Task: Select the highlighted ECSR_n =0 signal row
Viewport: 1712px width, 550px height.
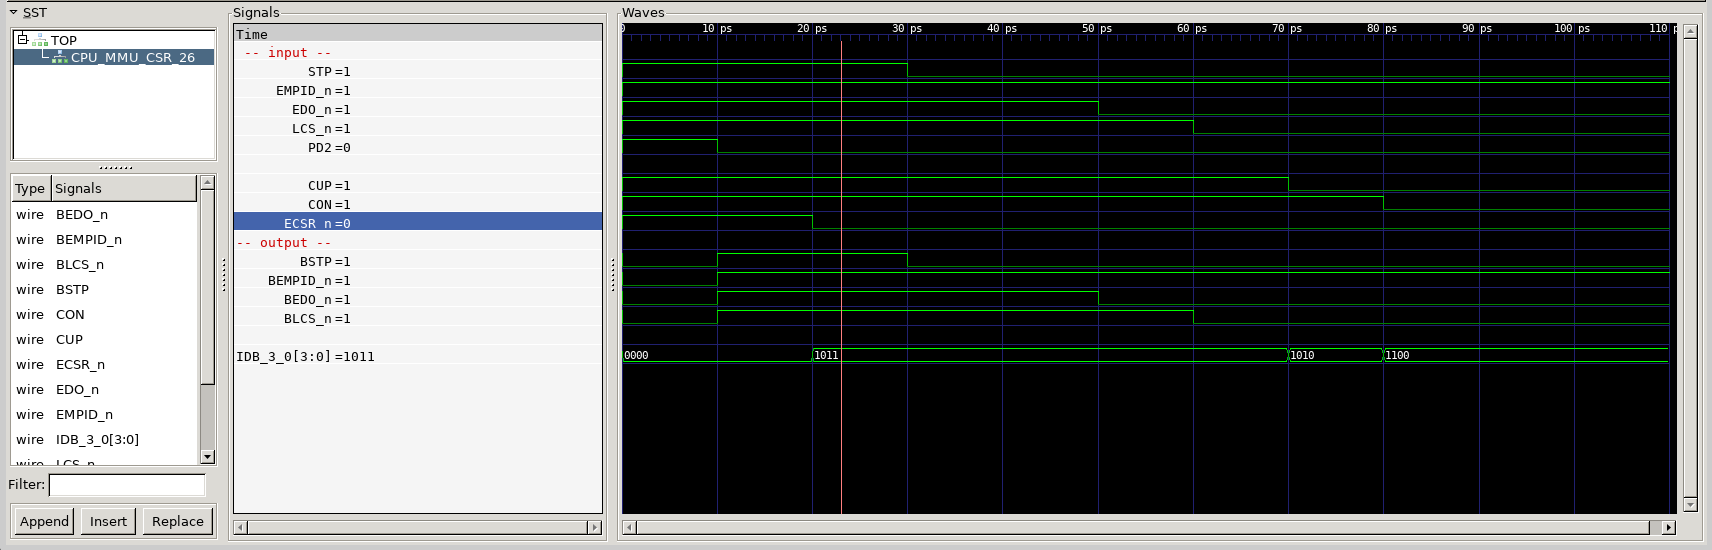Action: tap(418, 224)
